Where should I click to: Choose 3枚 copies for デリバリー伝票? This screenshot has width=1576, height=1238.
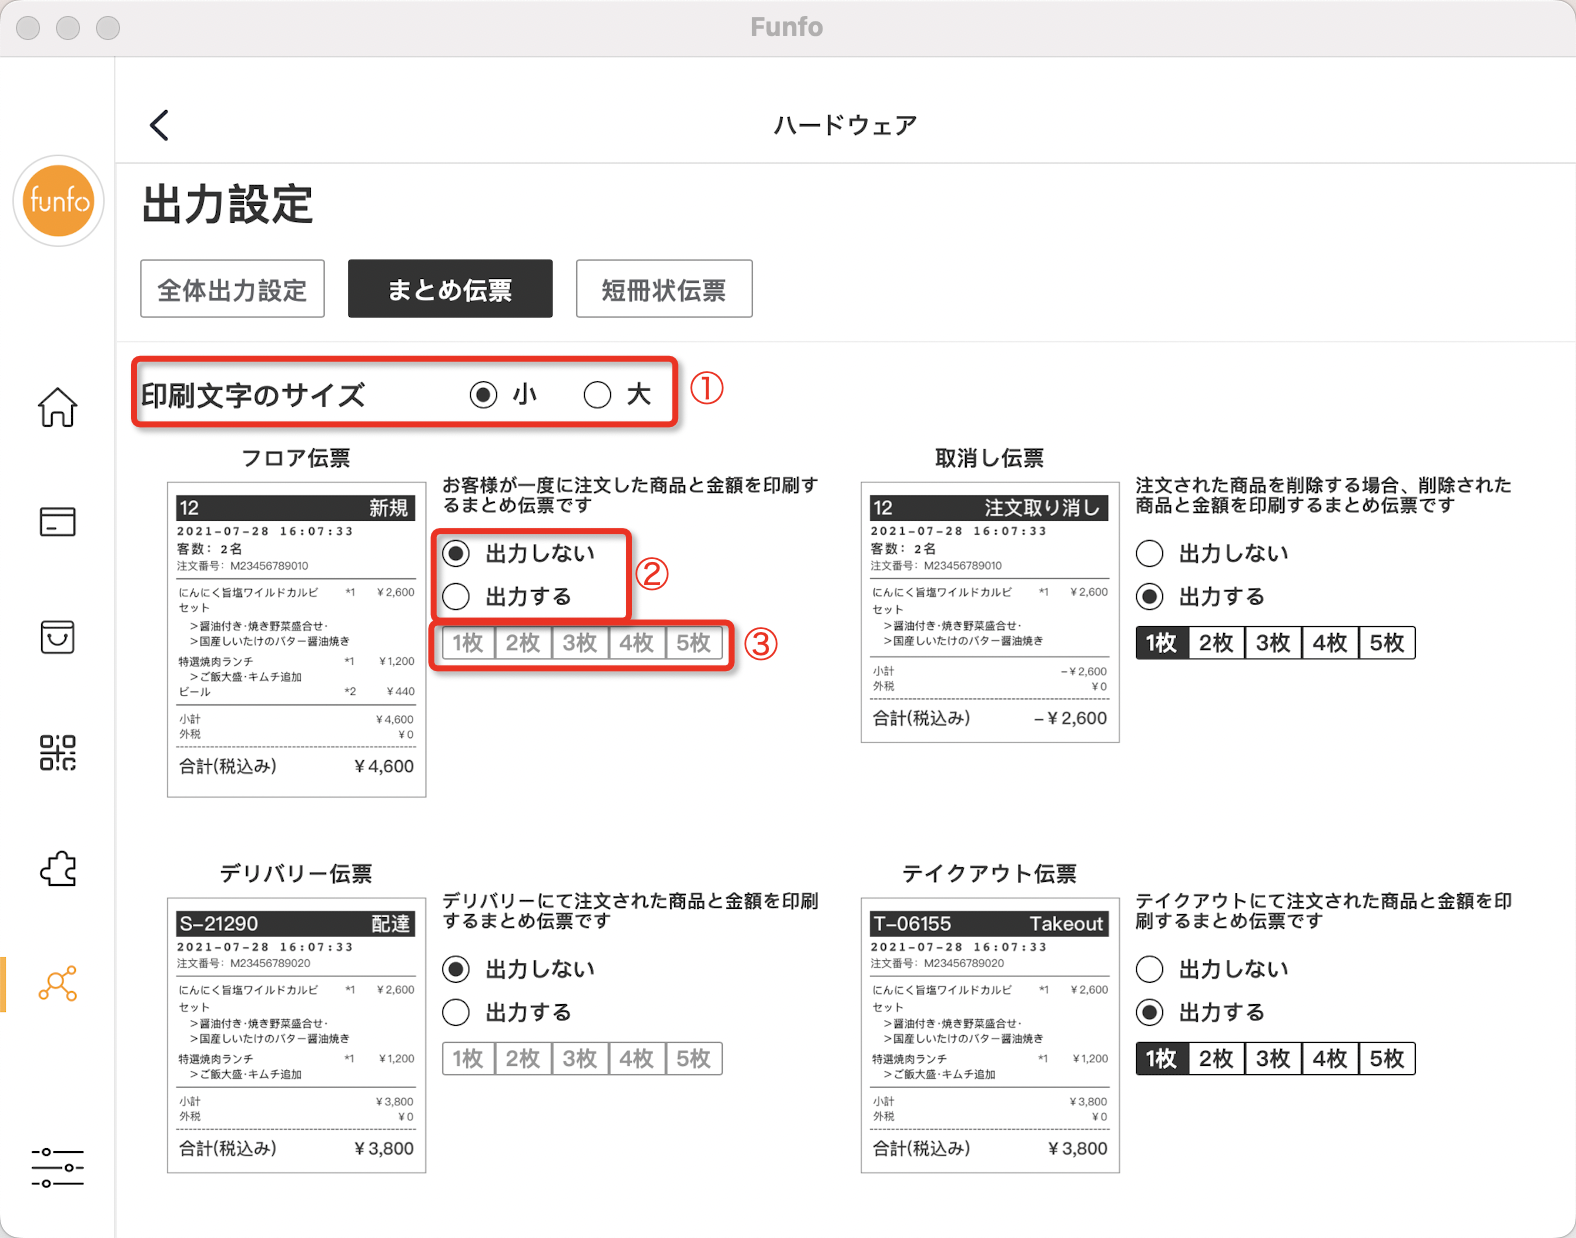580,1058
